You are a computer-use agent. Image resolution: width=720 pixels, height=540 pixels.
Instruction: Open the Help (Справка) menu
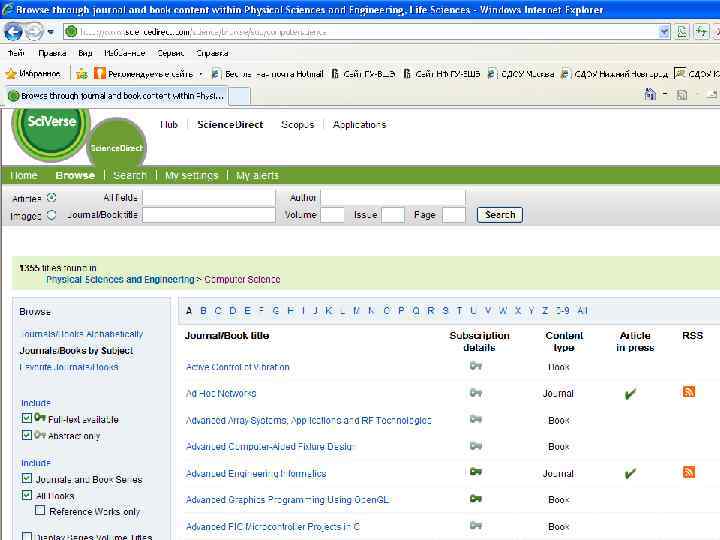[212, 53]
